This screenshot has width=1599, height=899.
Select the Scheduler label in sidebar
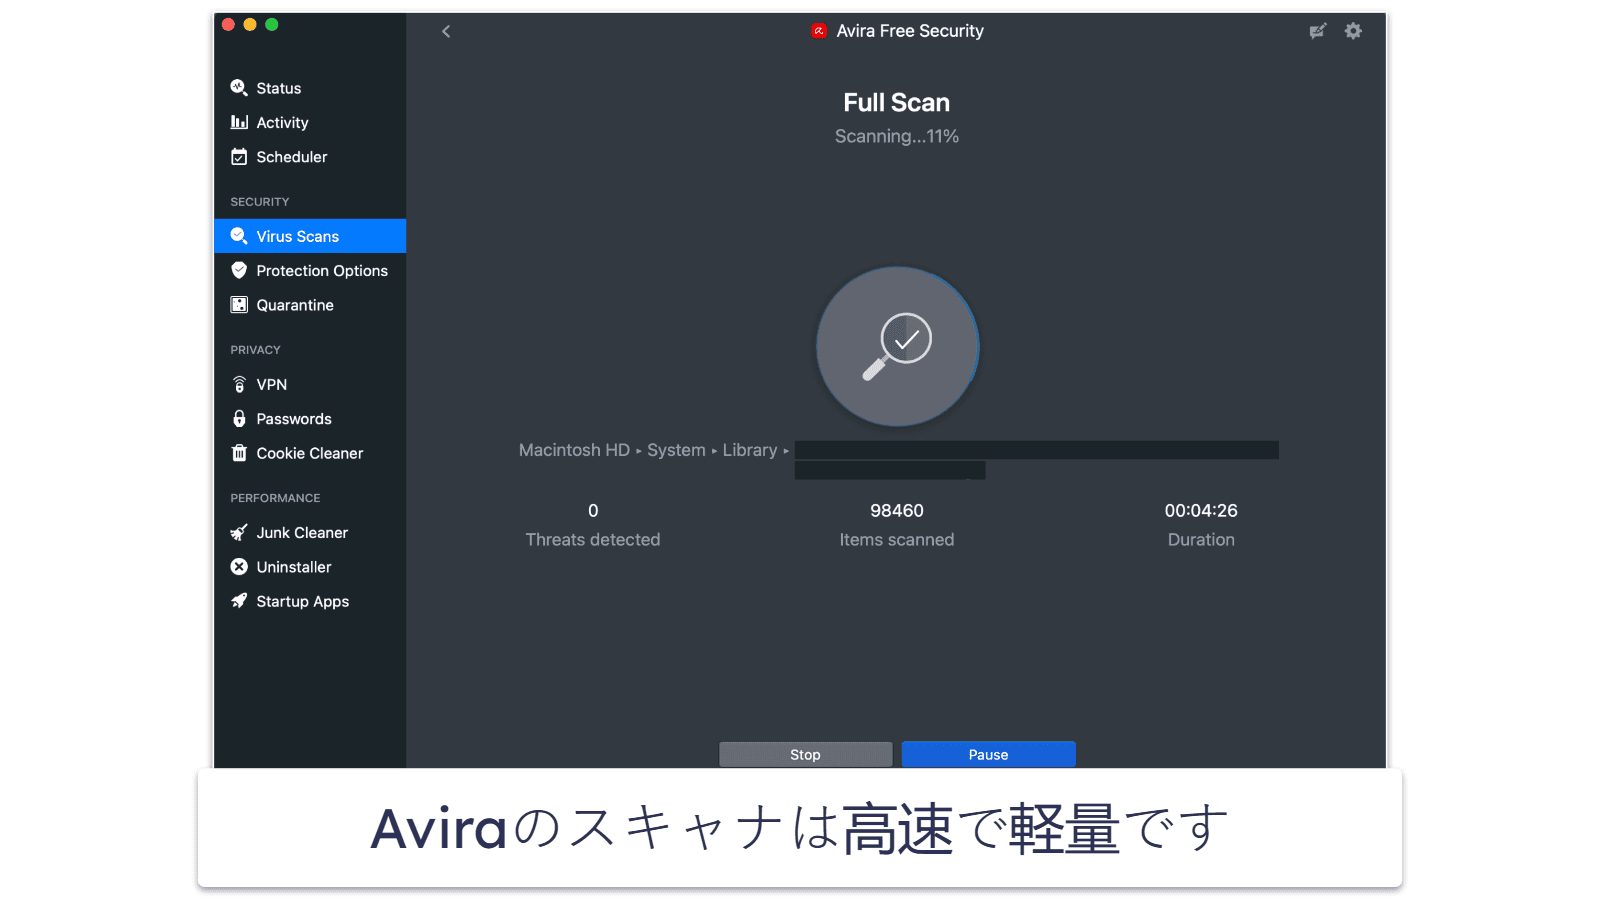(x=292, y=157)
